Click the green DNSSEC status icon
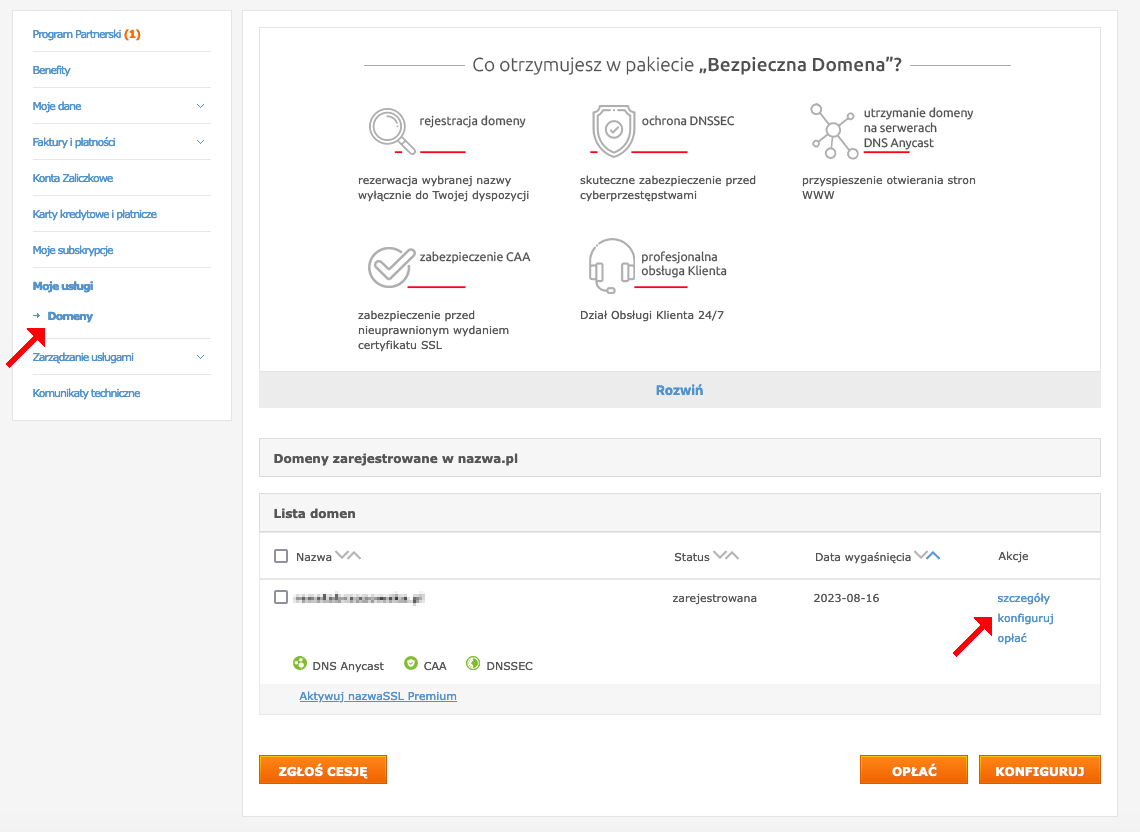Screen dimensions: 1140x832 pos(470,662)
